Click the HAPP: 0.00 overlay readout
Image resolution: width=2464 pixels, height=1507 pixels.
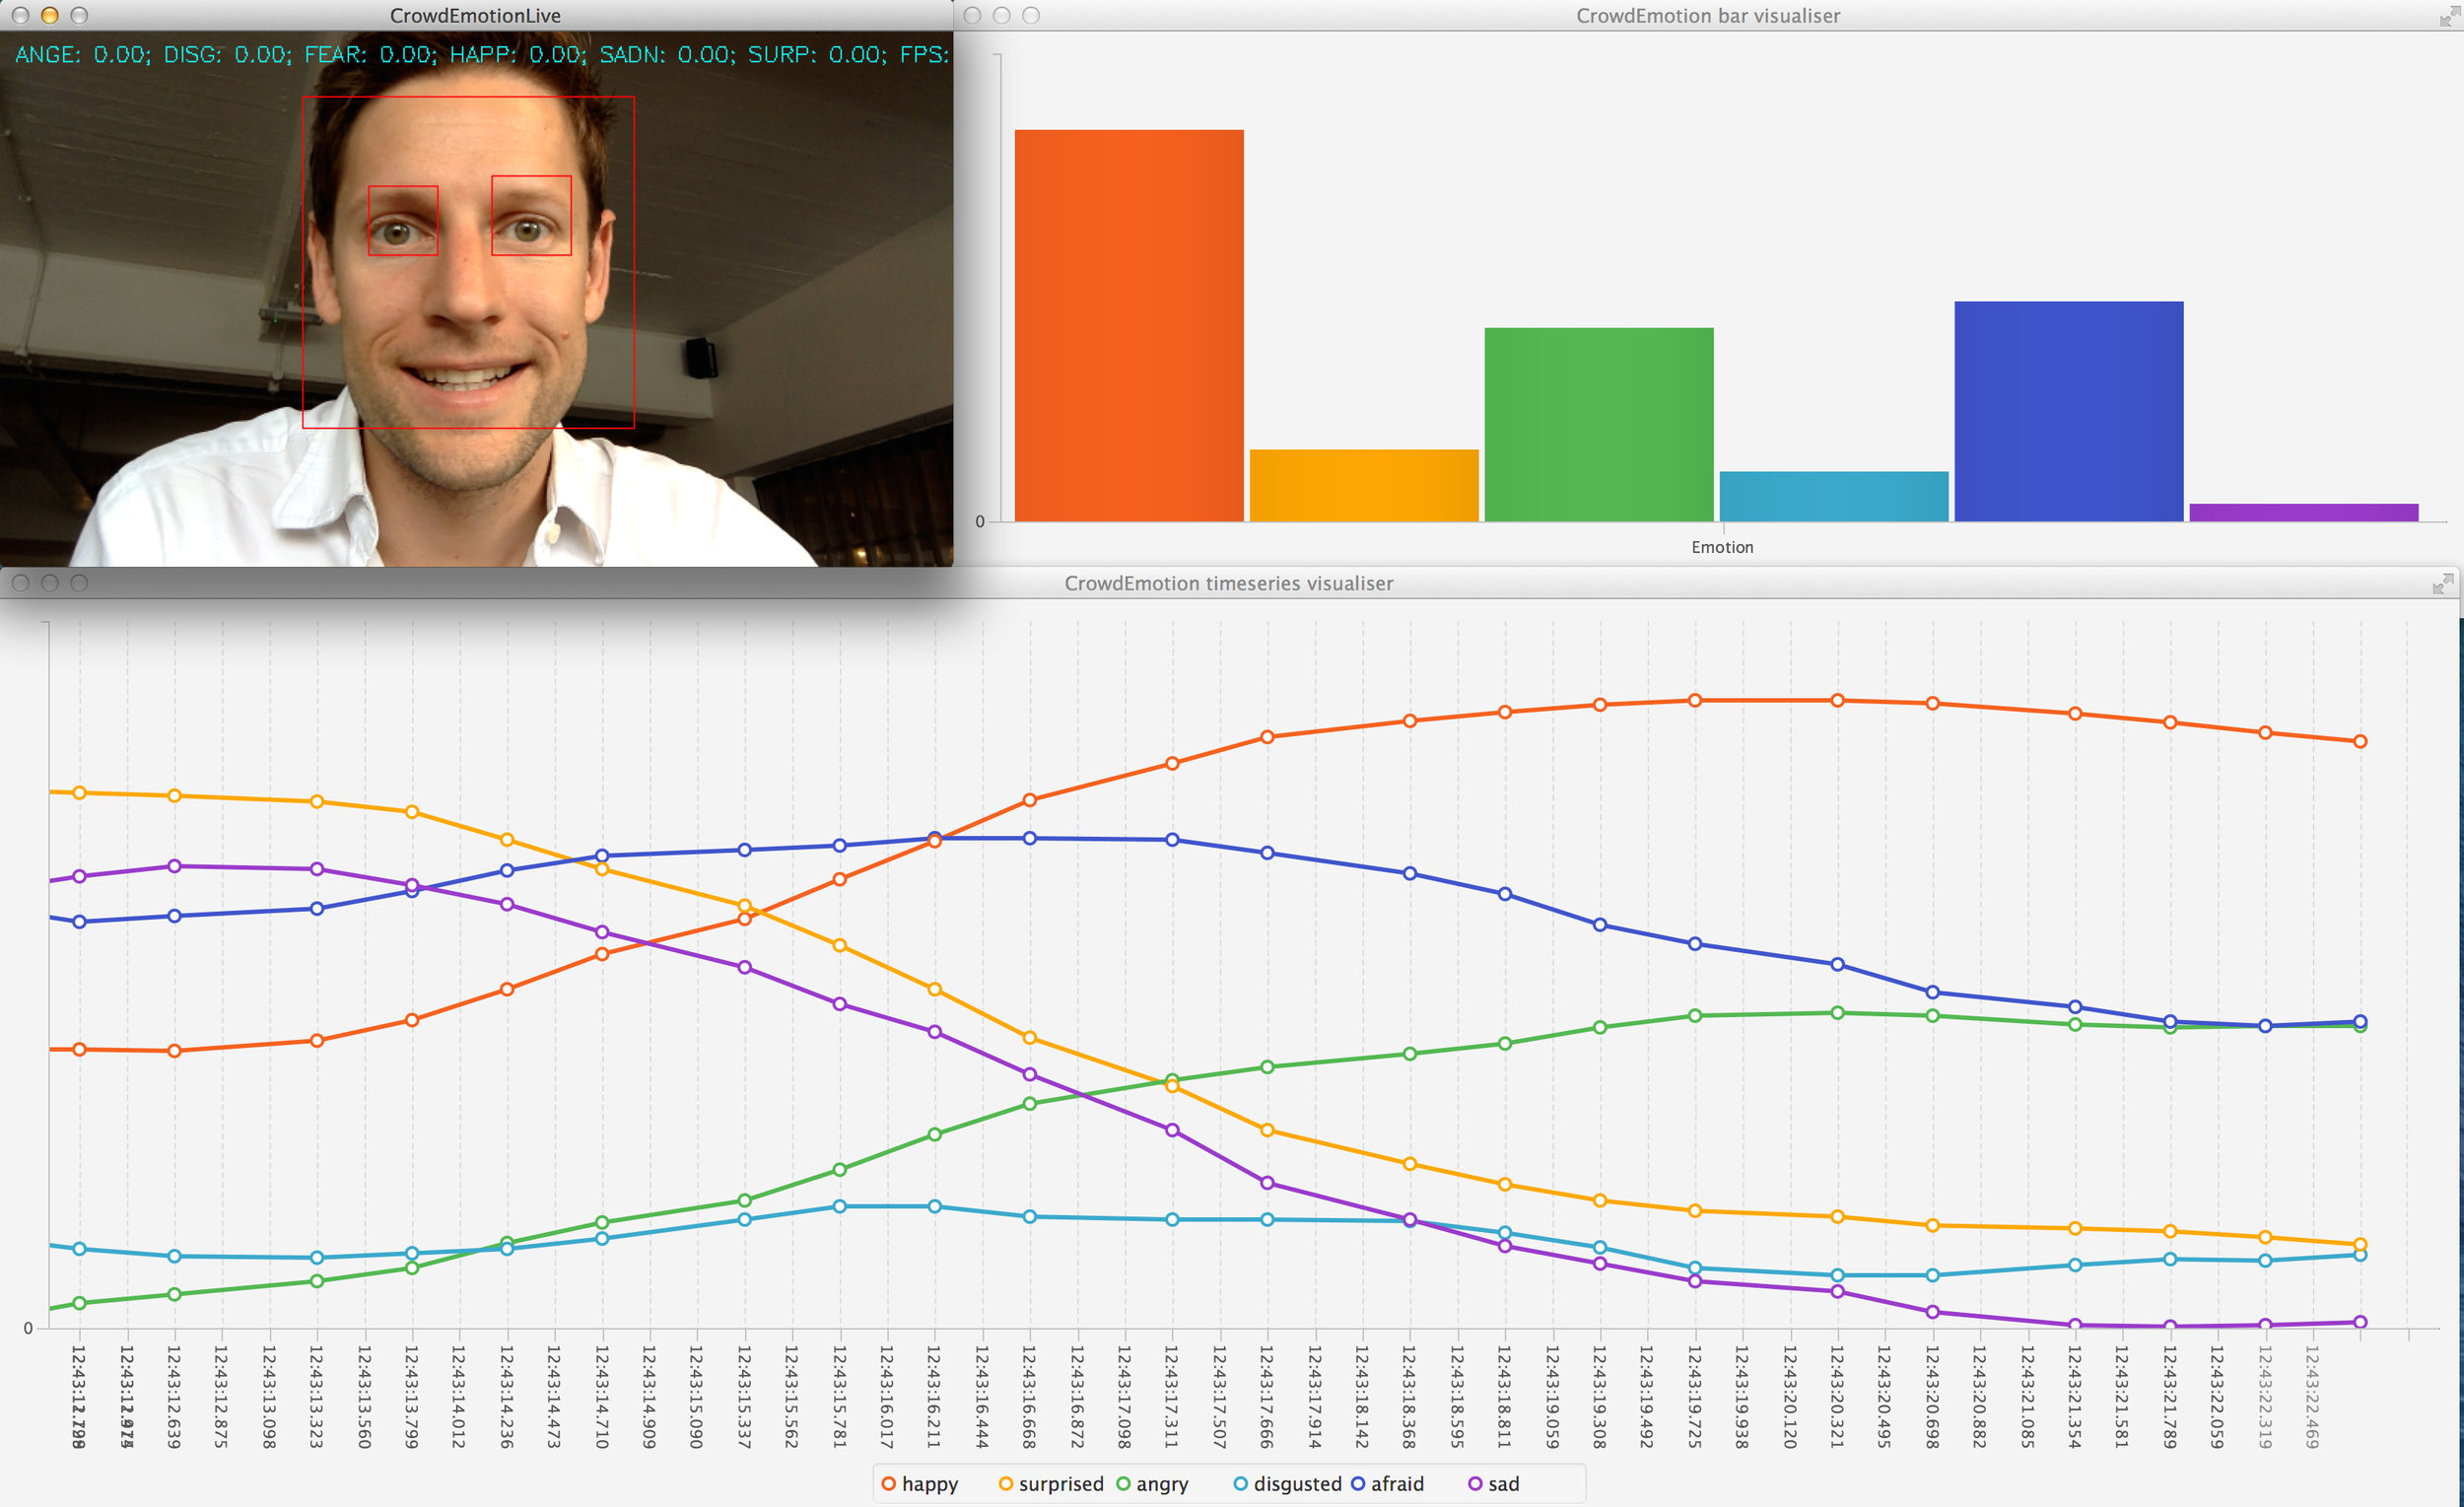(x=518, y=54)
